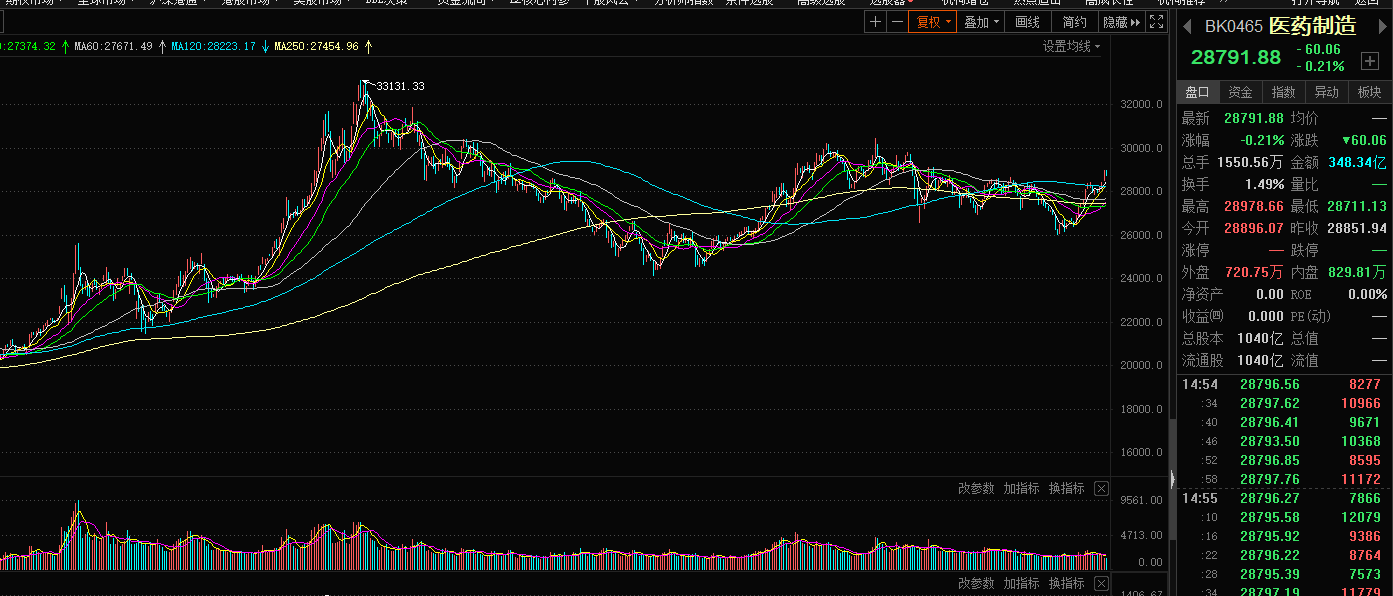
Task: Click 改参数 in the volume panel
Action: pyautogui.click(x=976, y=488)
